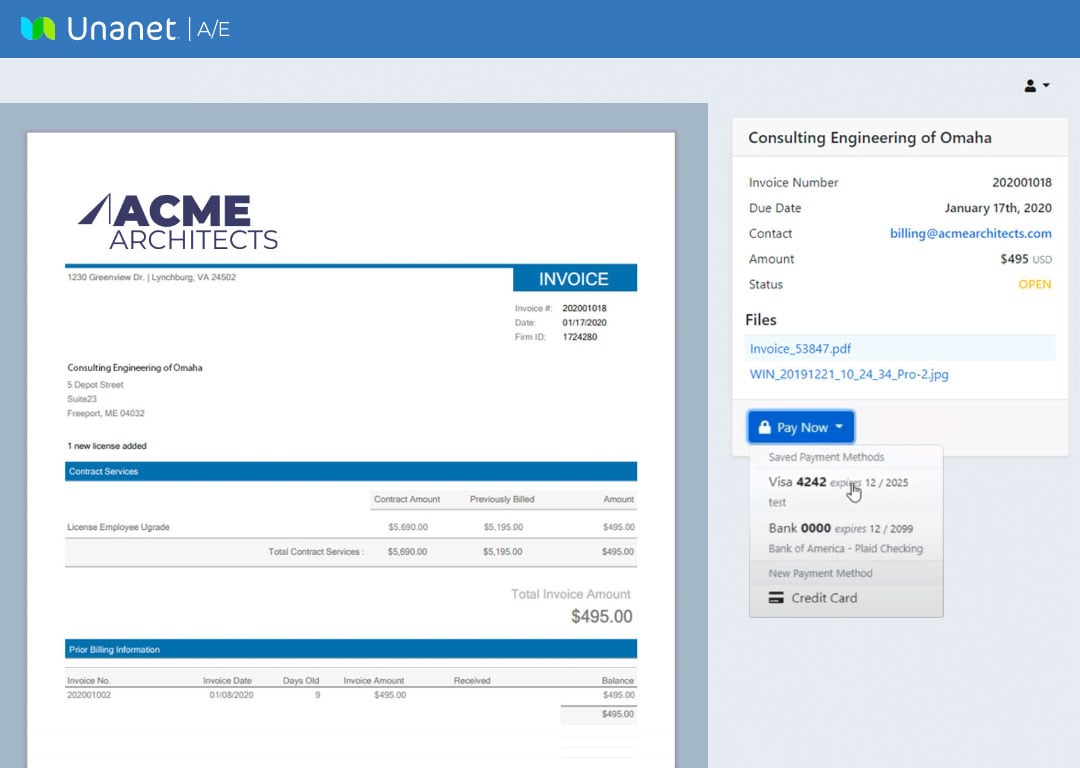Click the Total Invoice Amount $495.00 value
Image resolution: width=1080 pixels, height=768 pixels.
(601, 616)
